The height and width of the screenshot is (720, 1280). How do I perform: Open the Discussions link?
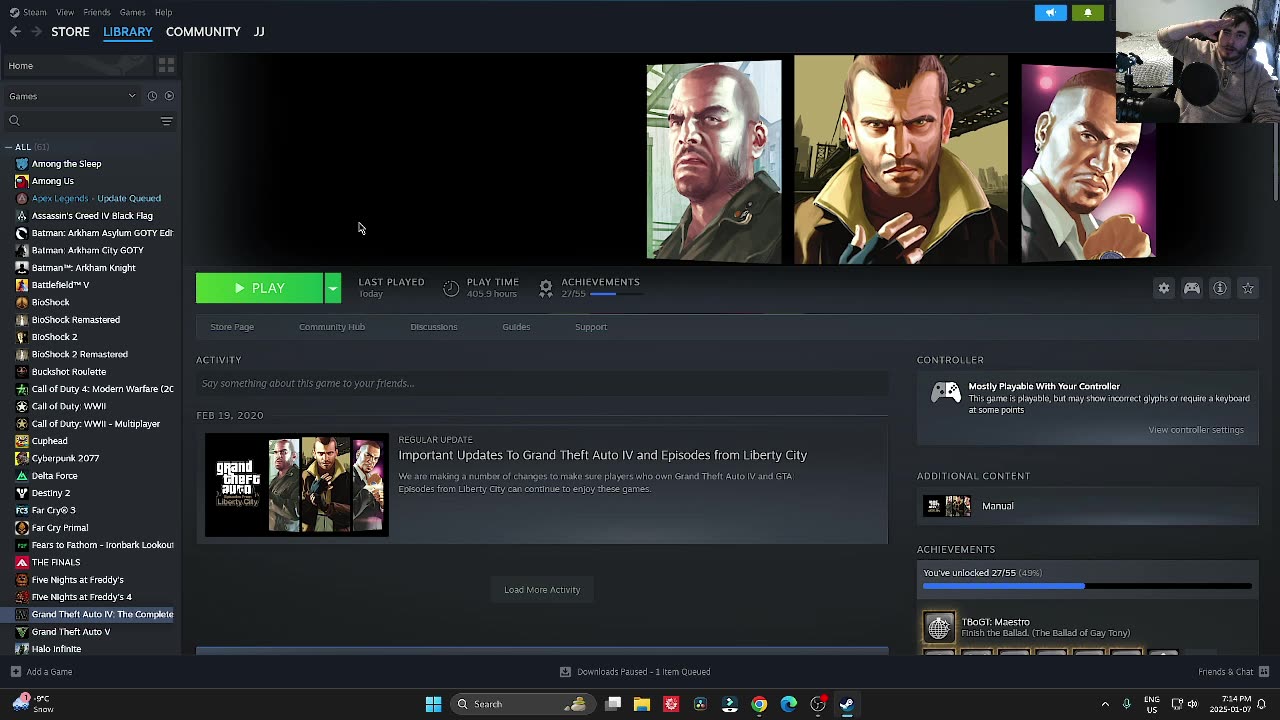click(x=434, y=327)
